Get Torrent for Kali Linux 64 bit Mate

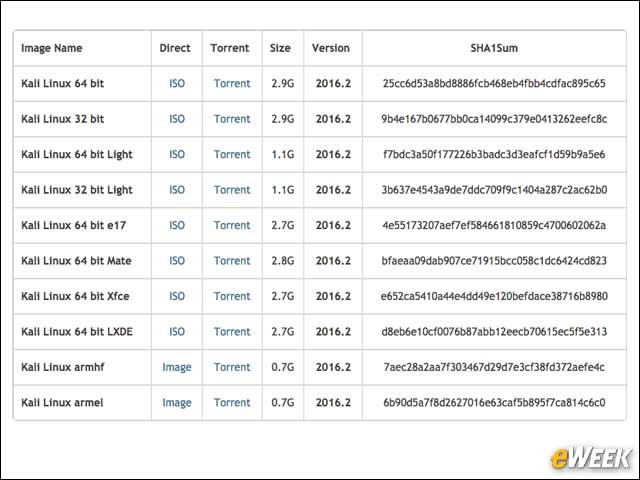[x=232, y=261]
